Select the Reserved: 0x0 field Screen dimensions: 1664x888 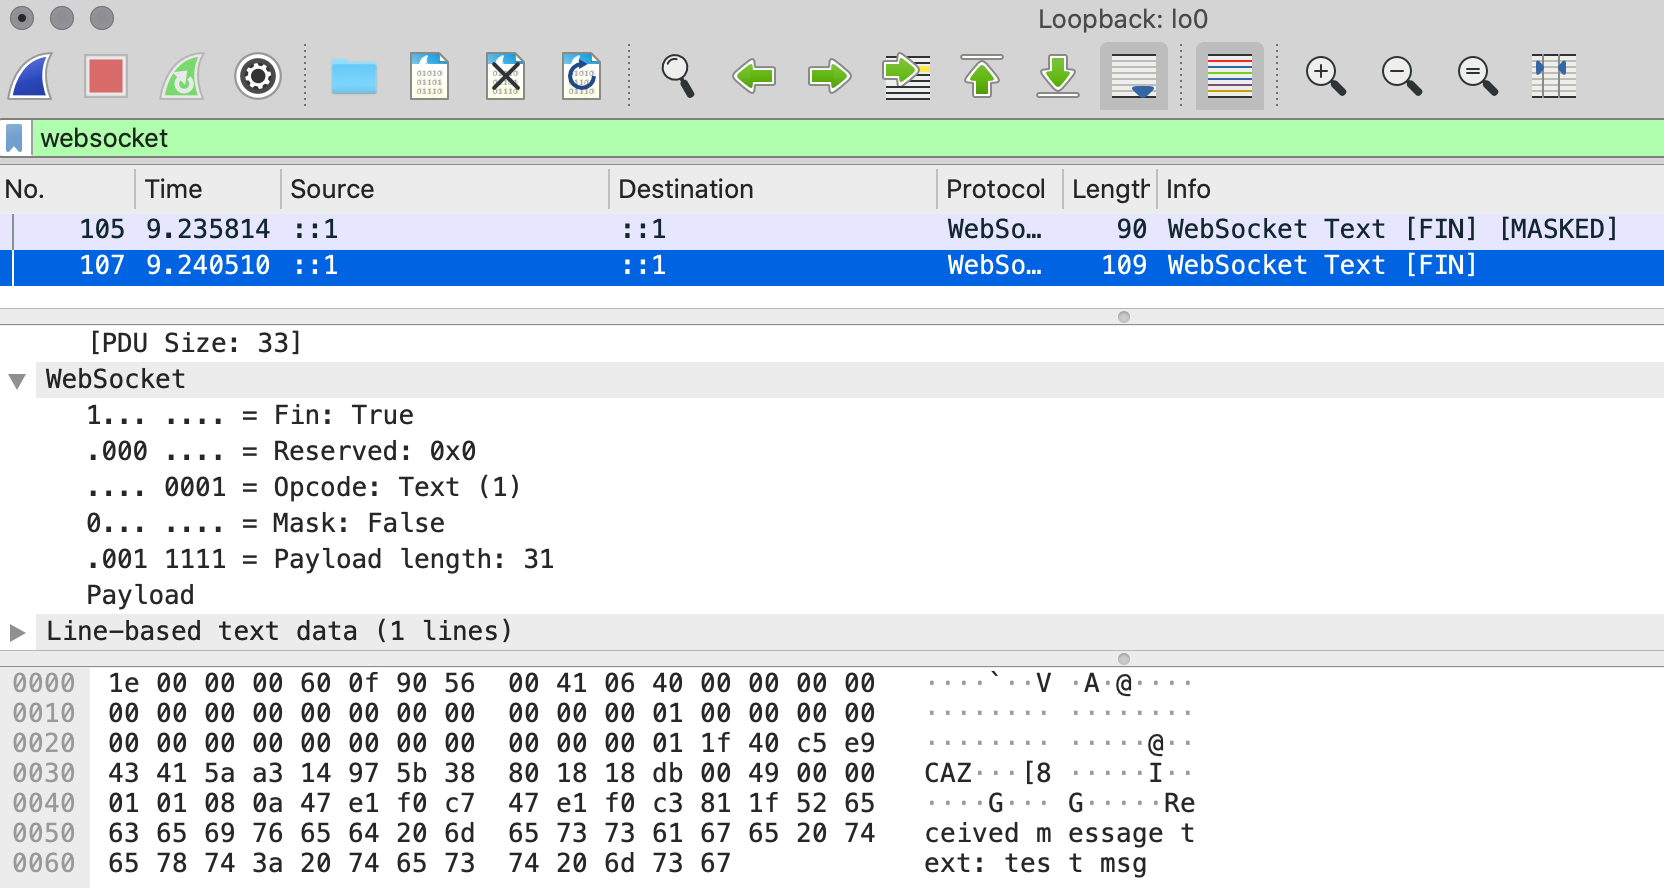281,451
